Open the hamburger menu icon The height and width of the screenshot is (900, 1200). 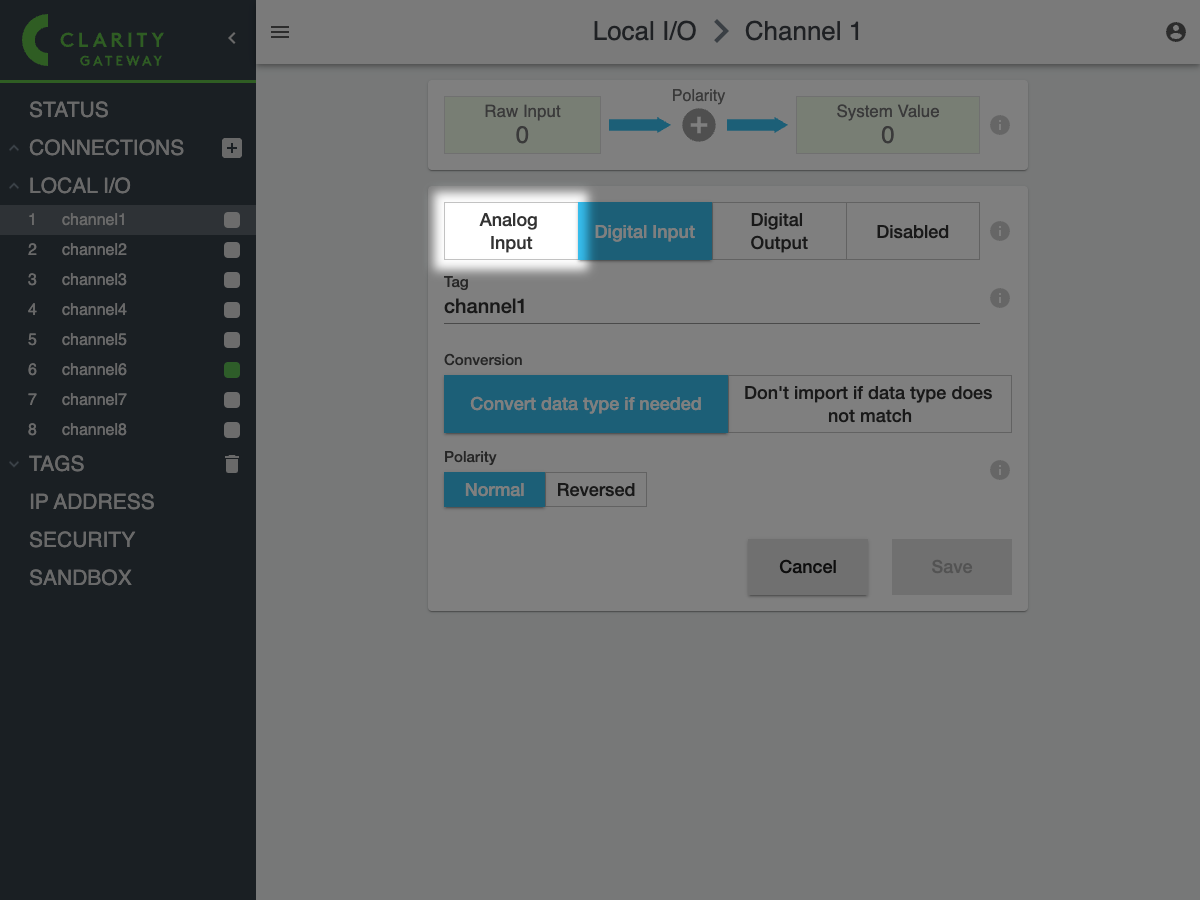click(280, 32)
